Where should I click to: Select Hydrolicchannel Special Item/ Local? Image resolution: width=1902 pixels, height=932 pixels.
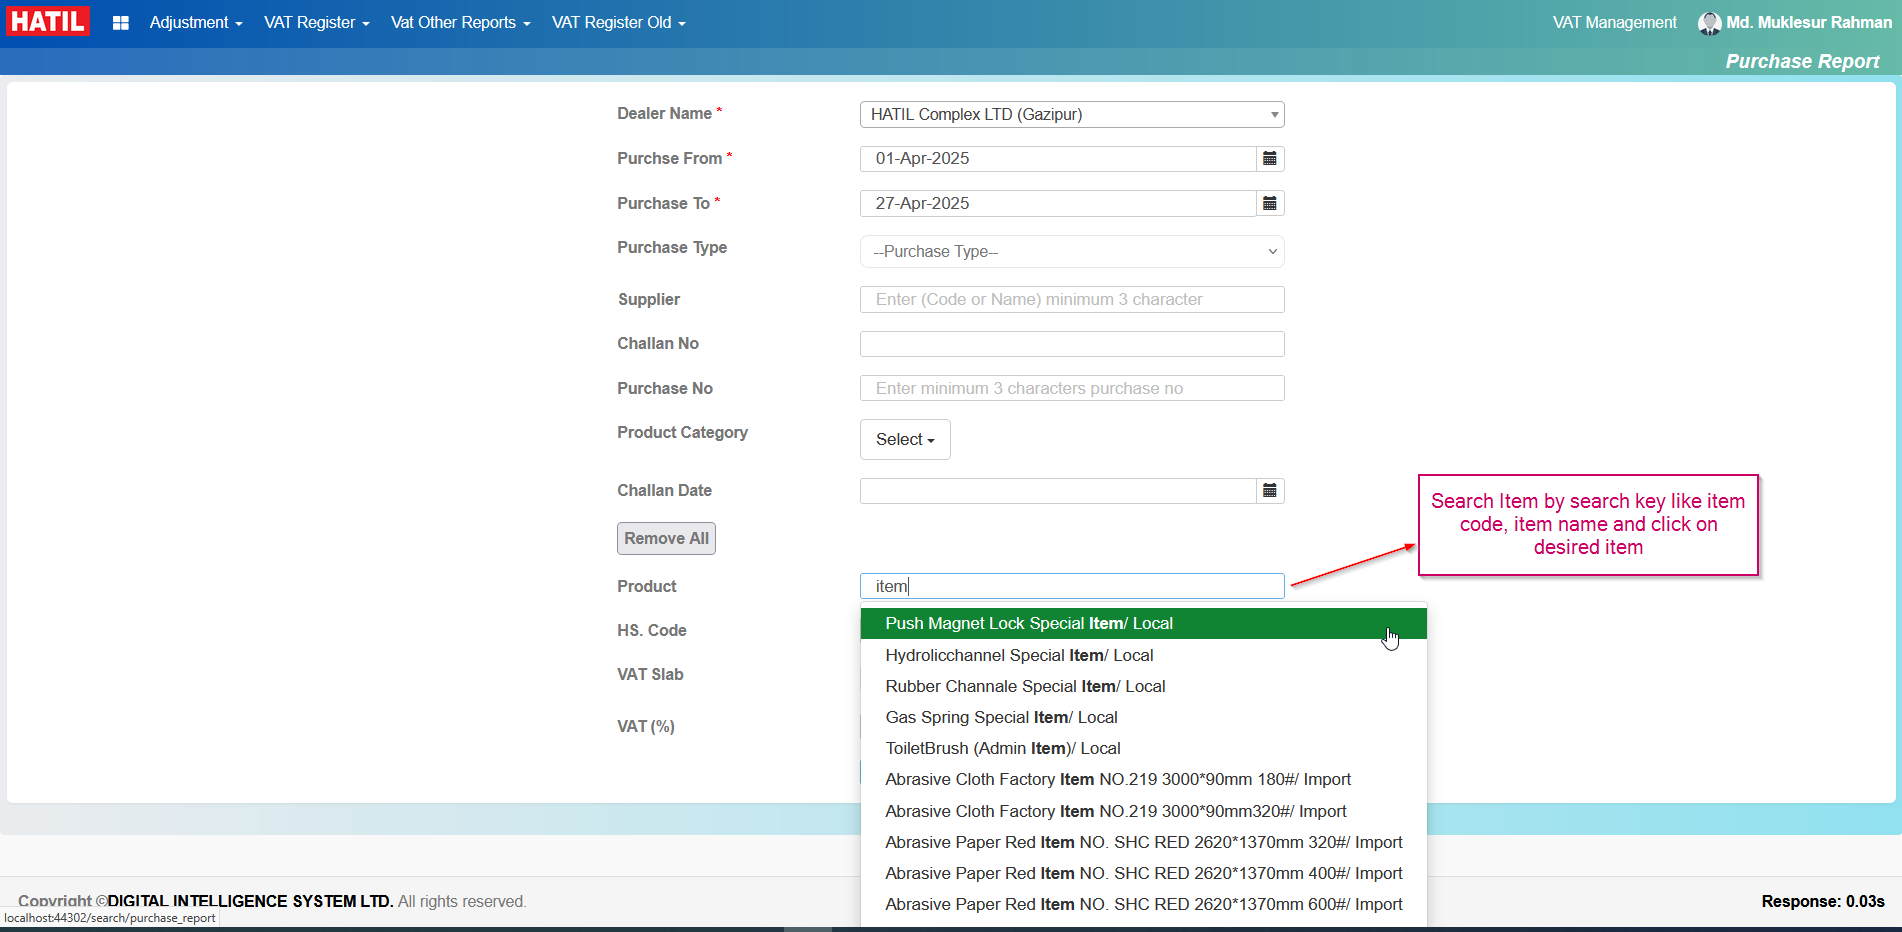pos(1143,656)
